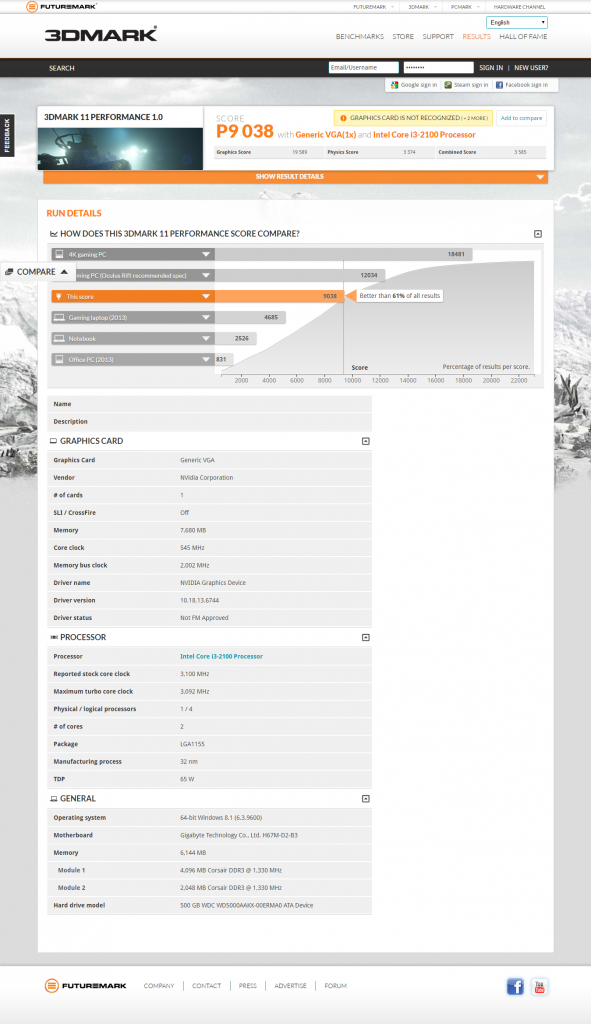This screenshot has width=591, height=1024.
Task: Sign in with Steam icon
Action: [x=448, y=85]
